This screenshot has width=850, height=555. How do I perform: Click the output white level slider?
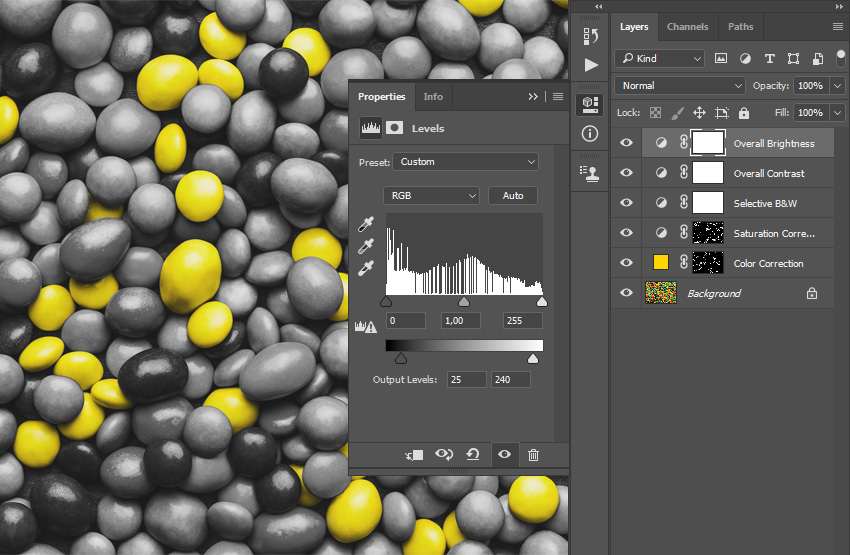533,358
